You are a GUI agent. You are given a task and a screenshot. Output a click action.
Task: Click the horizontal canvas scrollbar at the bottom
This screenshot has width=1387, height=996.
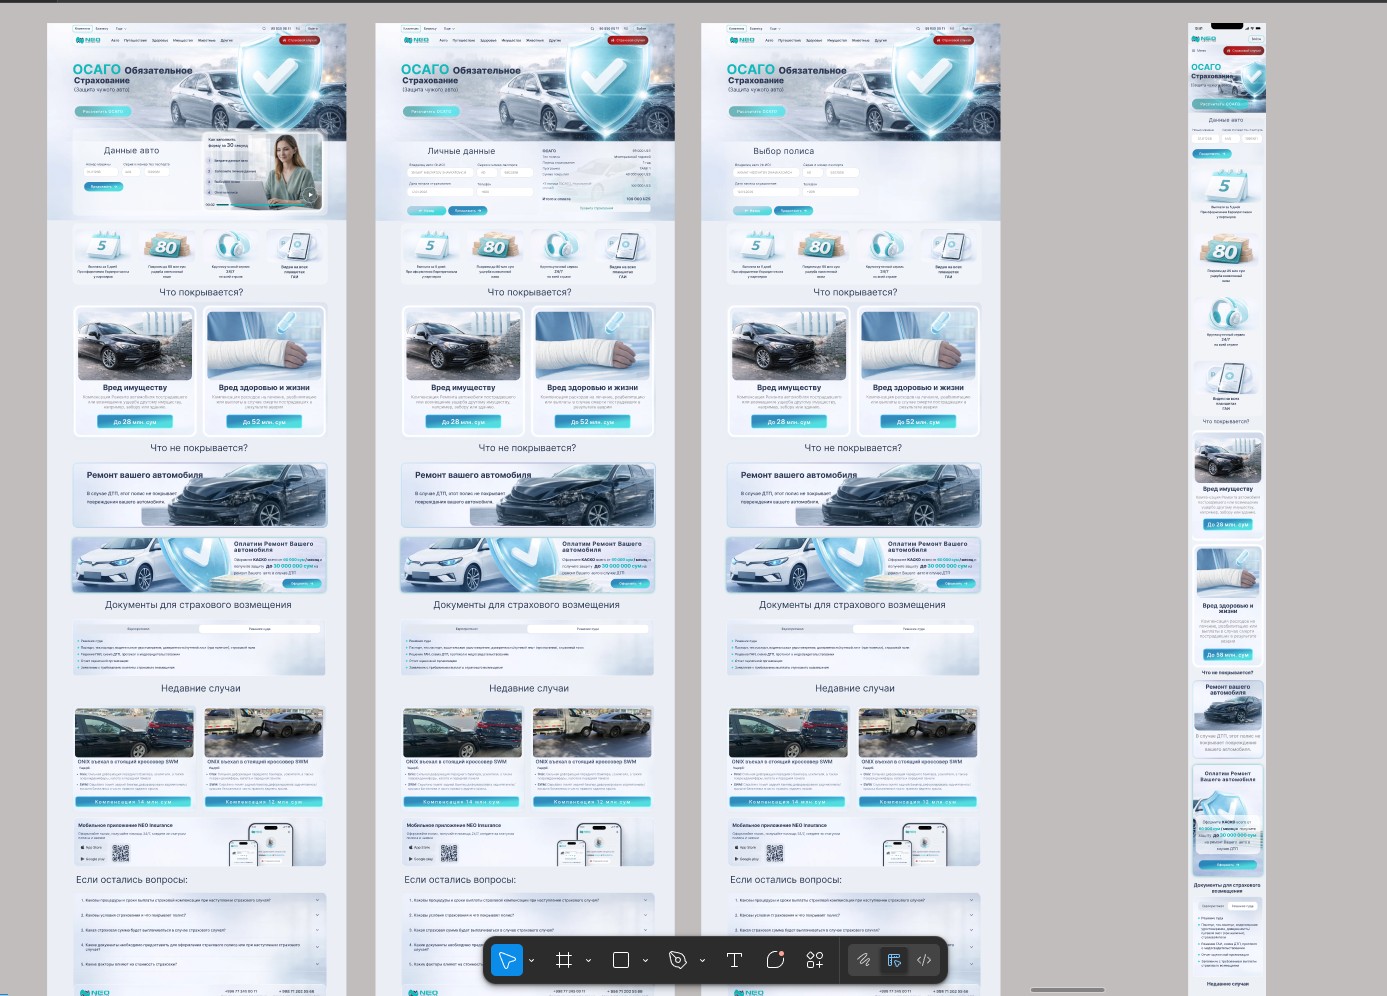click(x=1067, y=990)
